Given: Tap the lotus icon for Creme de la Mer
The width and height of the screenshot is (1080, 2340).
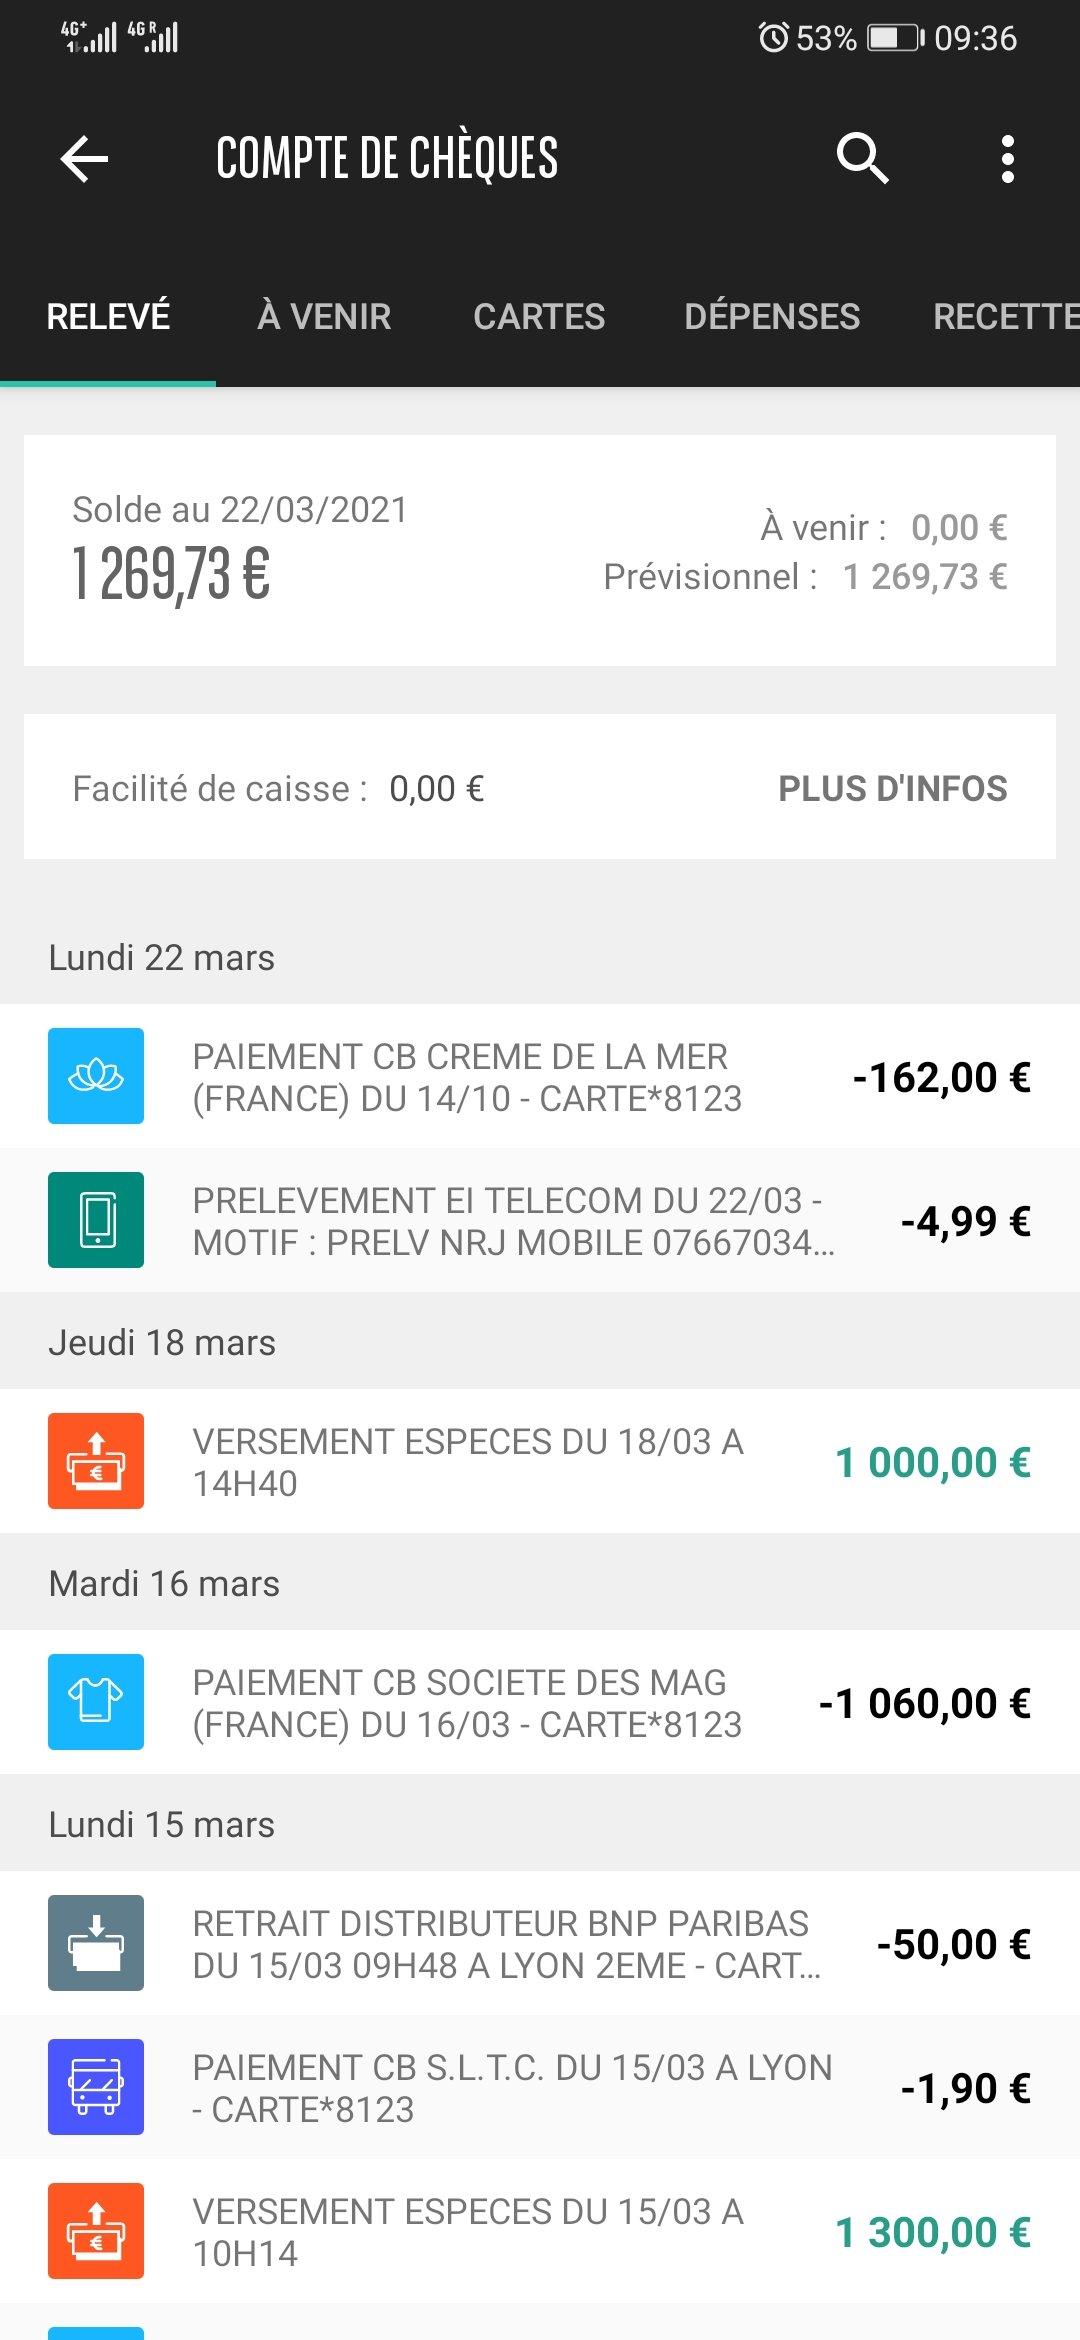Looking at the screenshot, I should 96,1076.
